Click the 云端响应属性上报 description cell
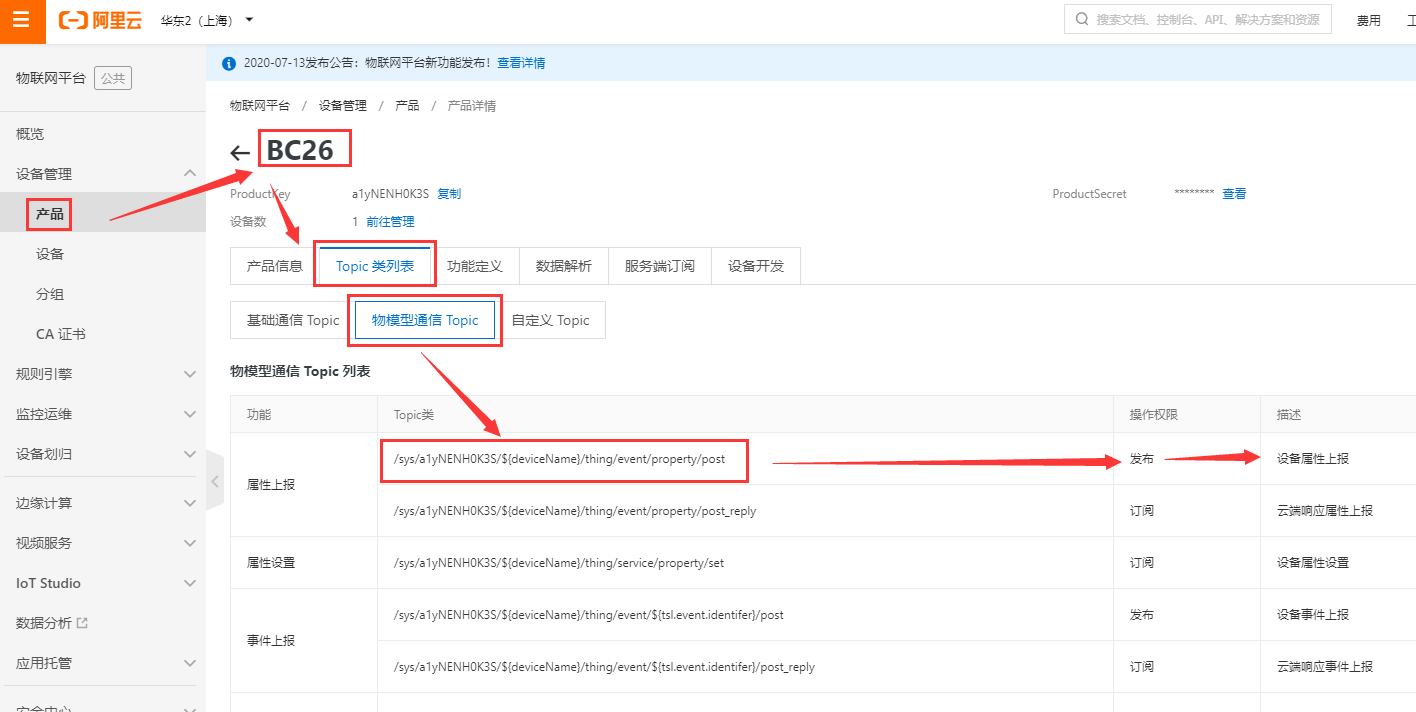Viewport: 1416px width, 712px height. click(x=1338, y=511)
